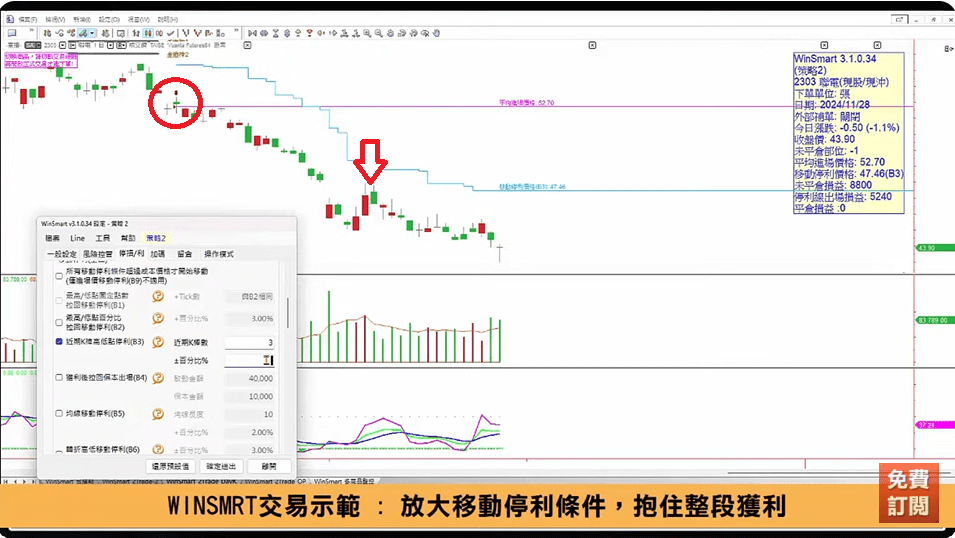Click the horizontal scrollbar at bottom right
Screen dimensions: 955x538
click(x=837, y=473)
